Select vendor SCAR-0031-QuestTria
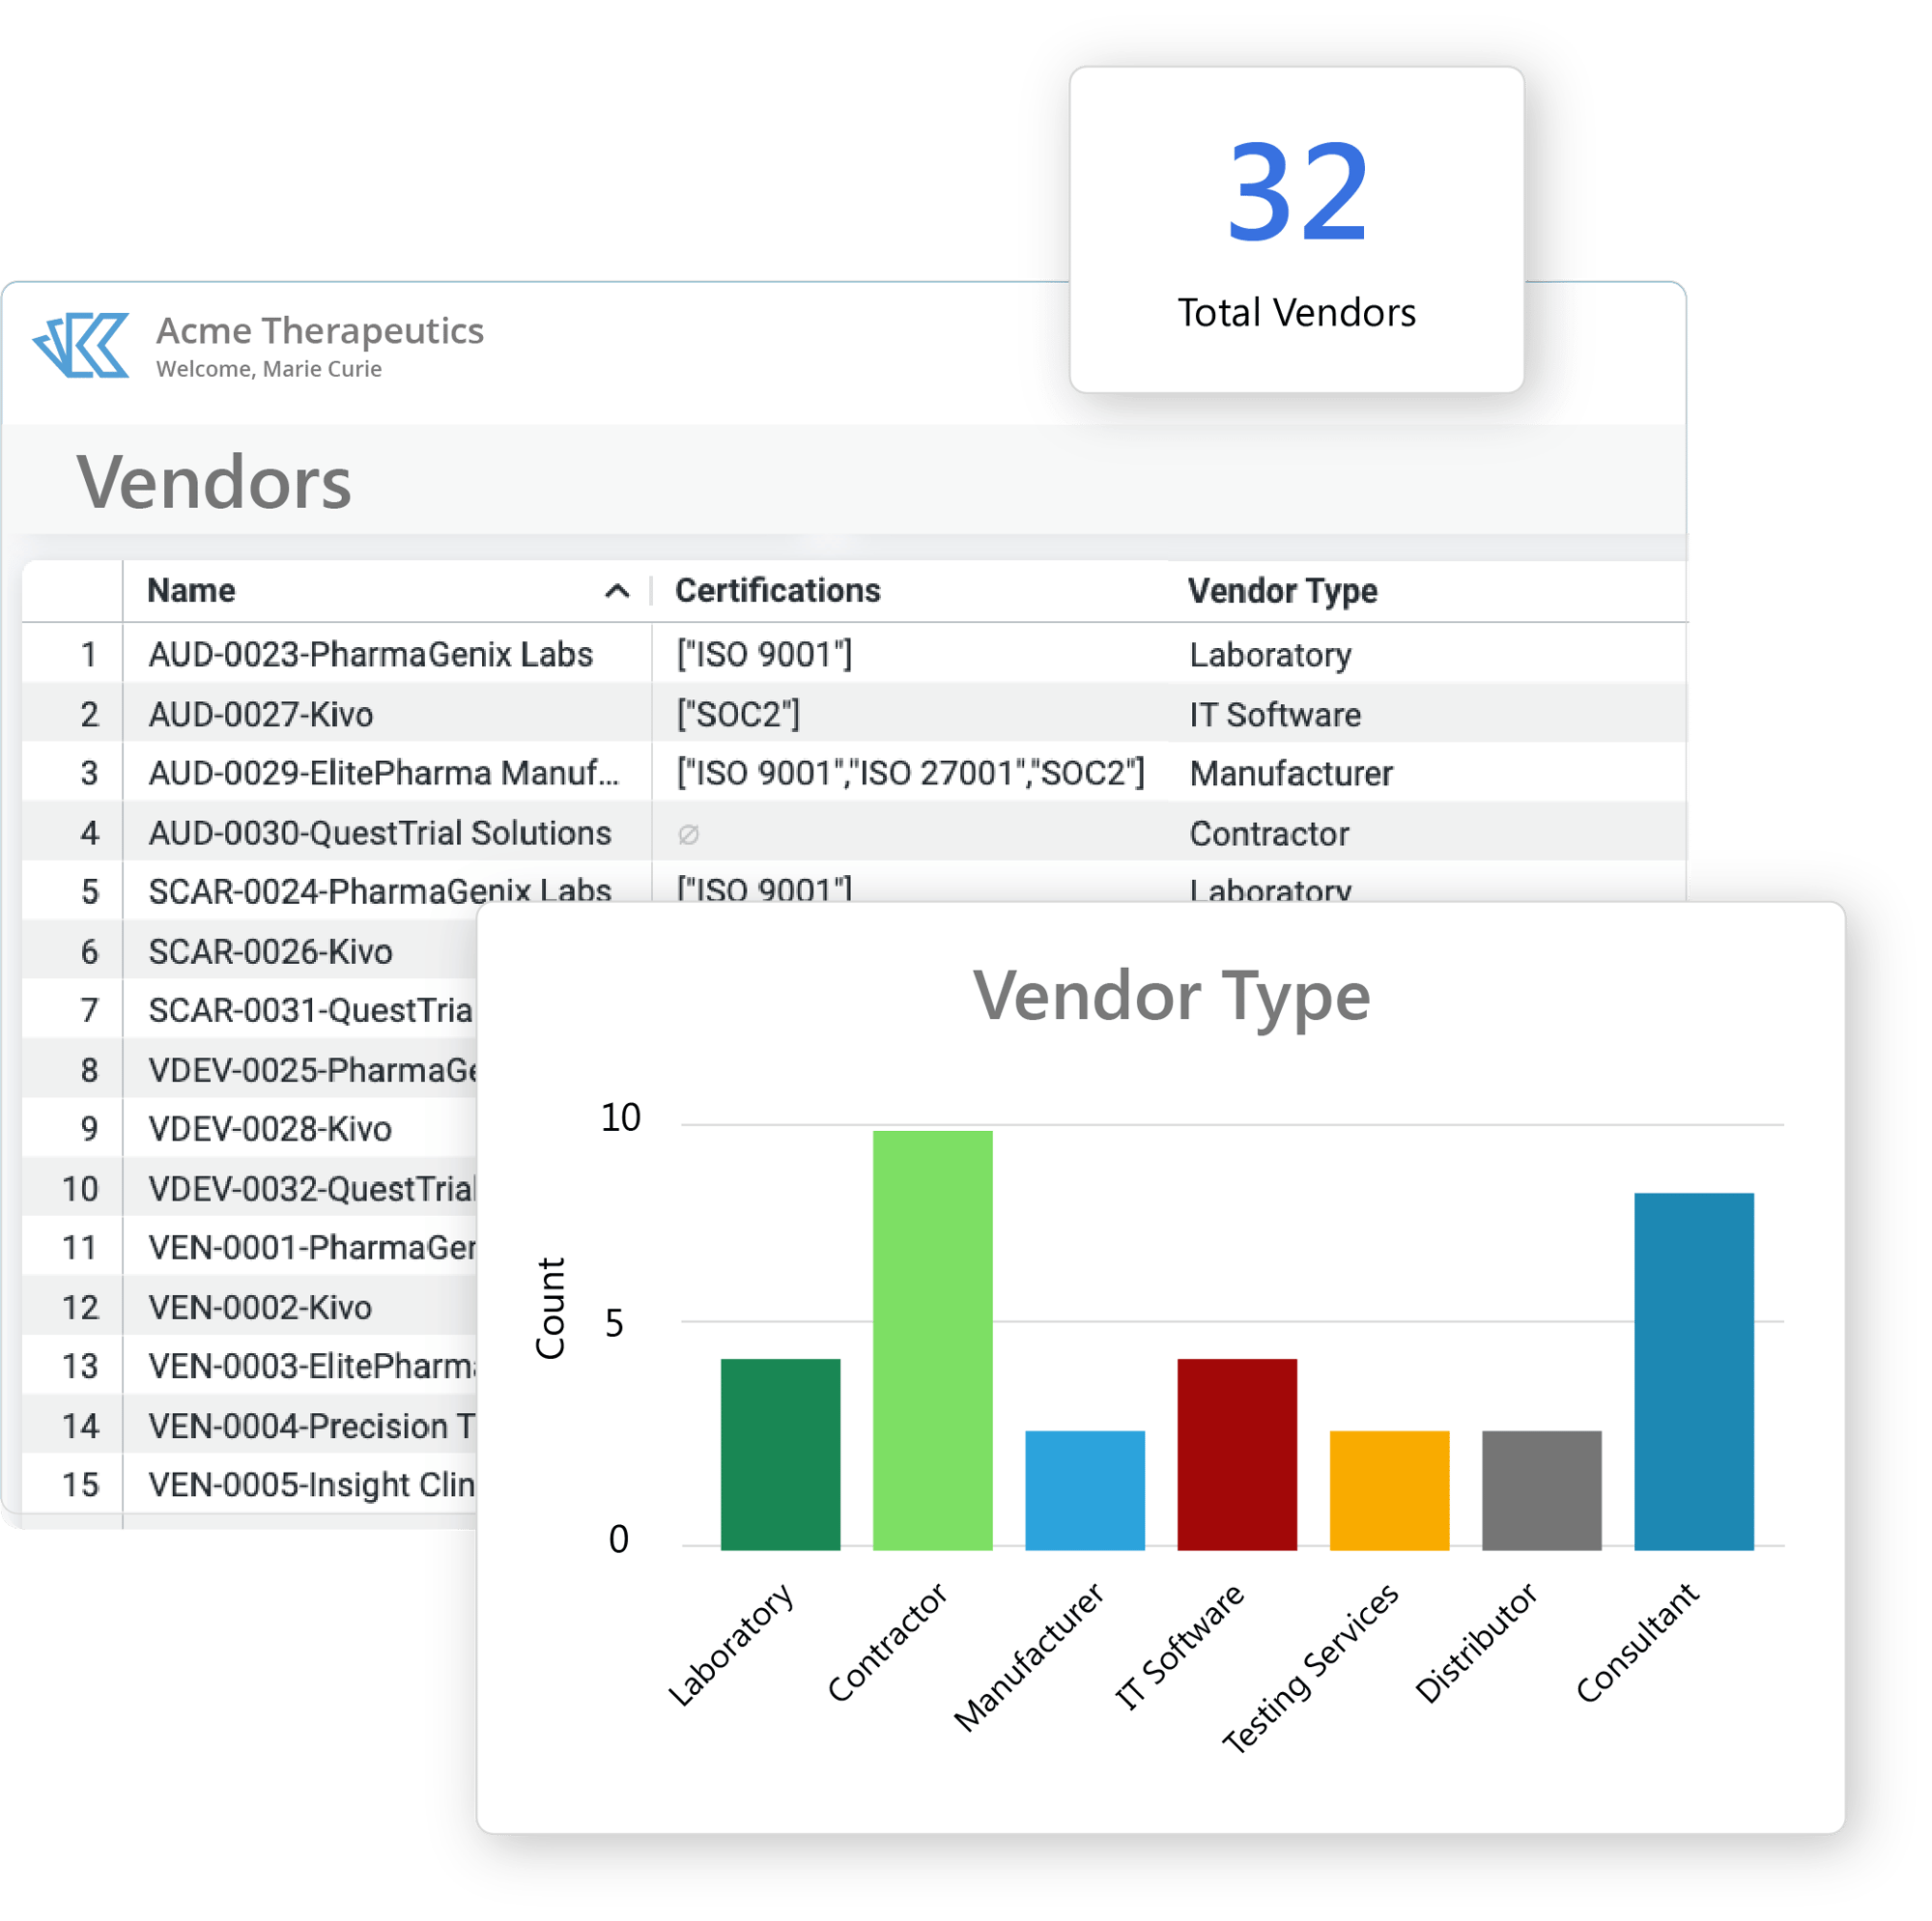This screenshot has width=1932, height=1921. [311, 1010]
